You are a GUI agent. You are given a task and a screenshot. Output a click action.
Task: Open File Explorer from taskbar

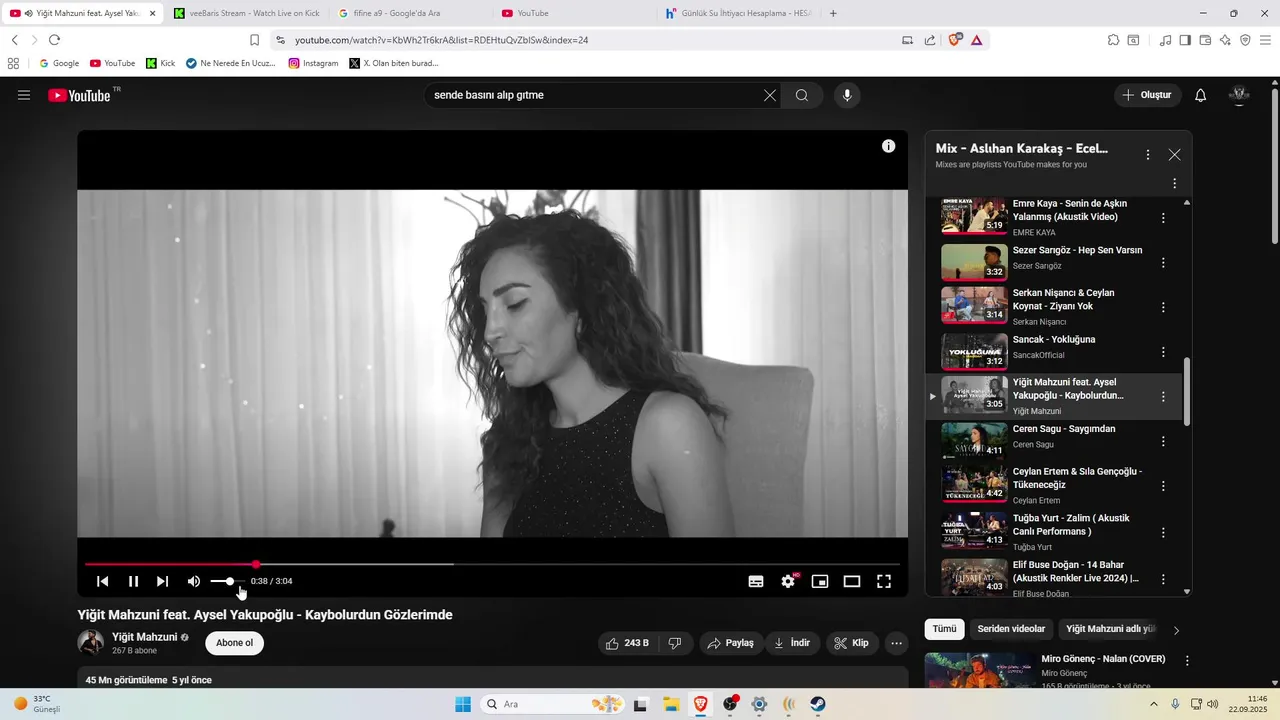click(x=671, y=704)
